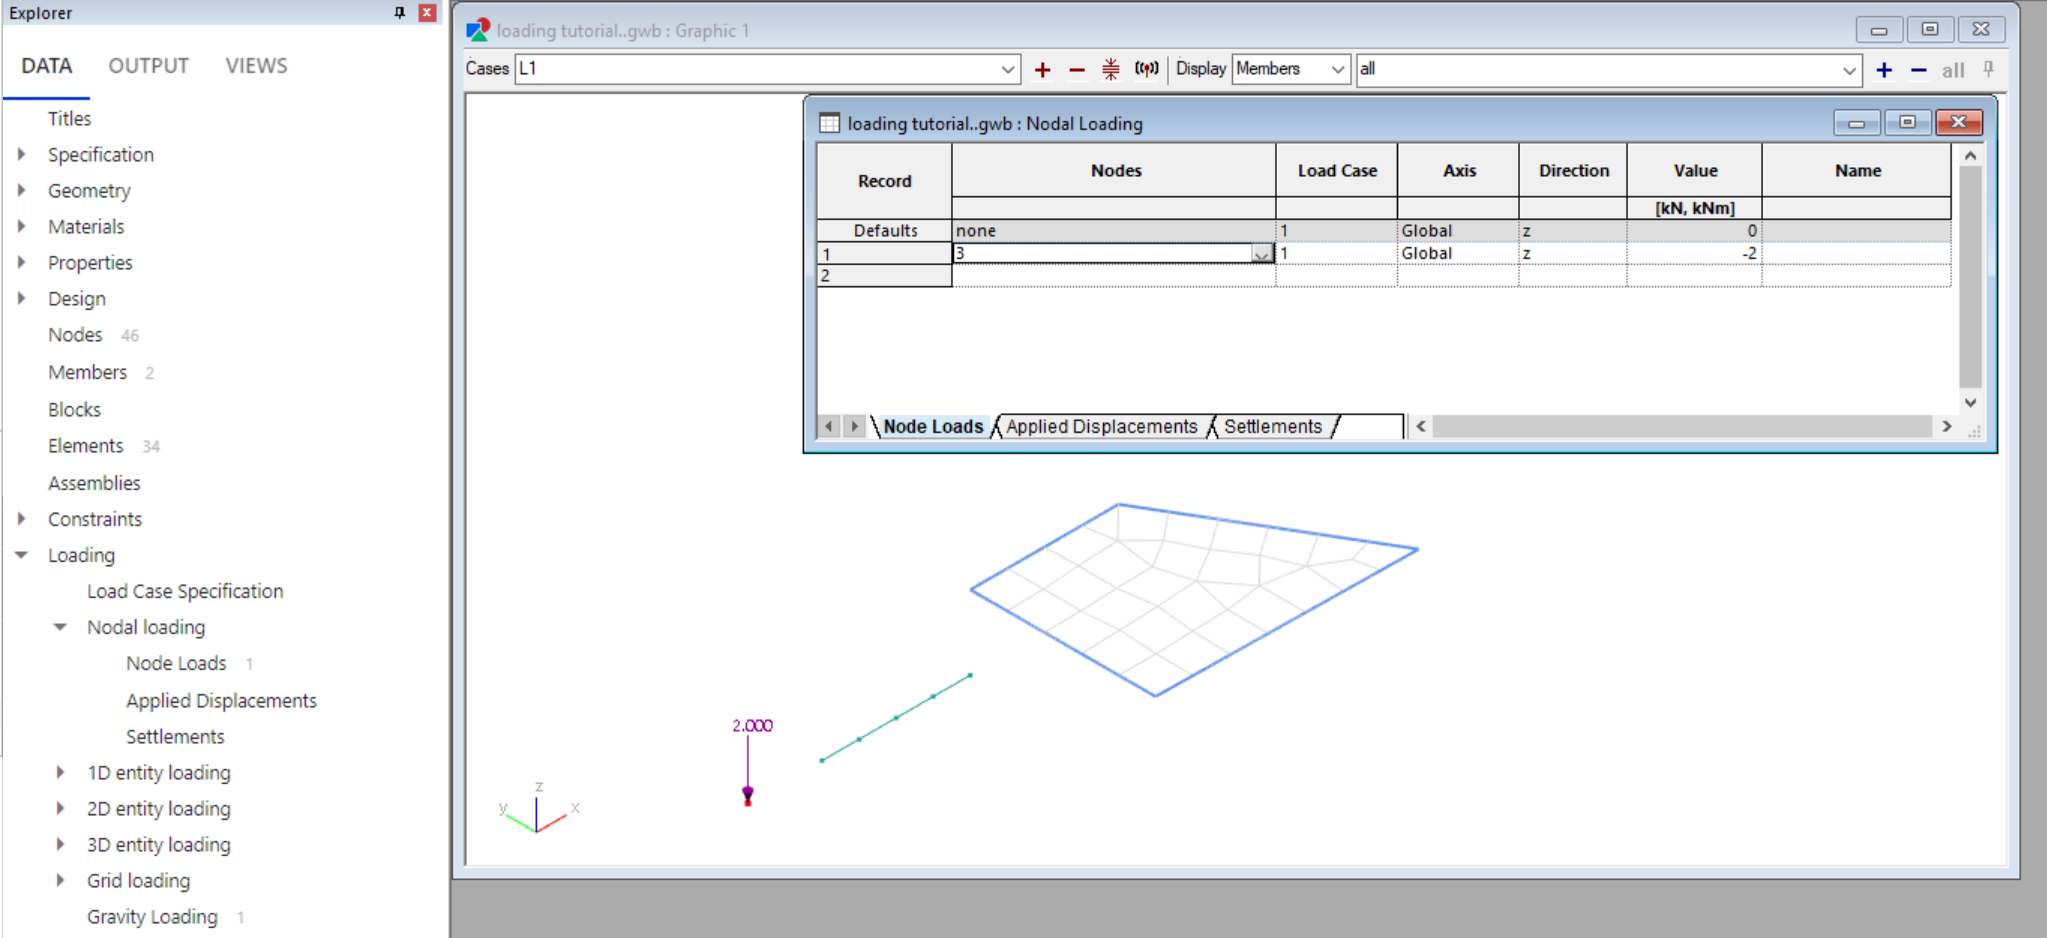The width and height of the screenshot is (2047, 938).
Task: Click the red envelope cases icon
Action: 1111,69
